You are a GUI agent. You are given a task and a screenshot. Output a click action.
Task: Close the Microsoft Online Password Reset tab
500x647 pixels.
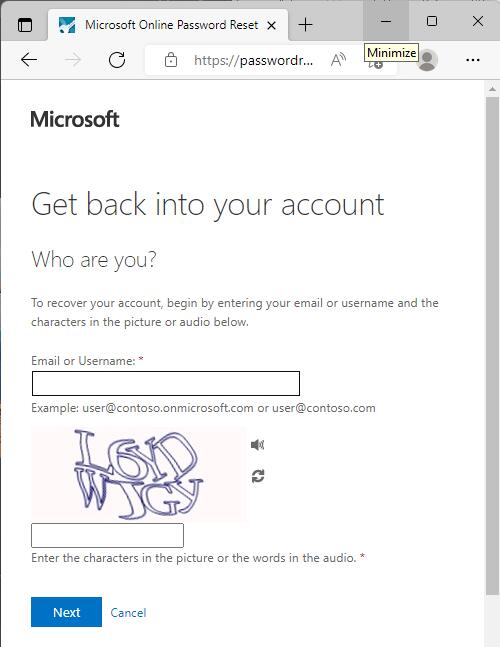[x=271, y=26]
